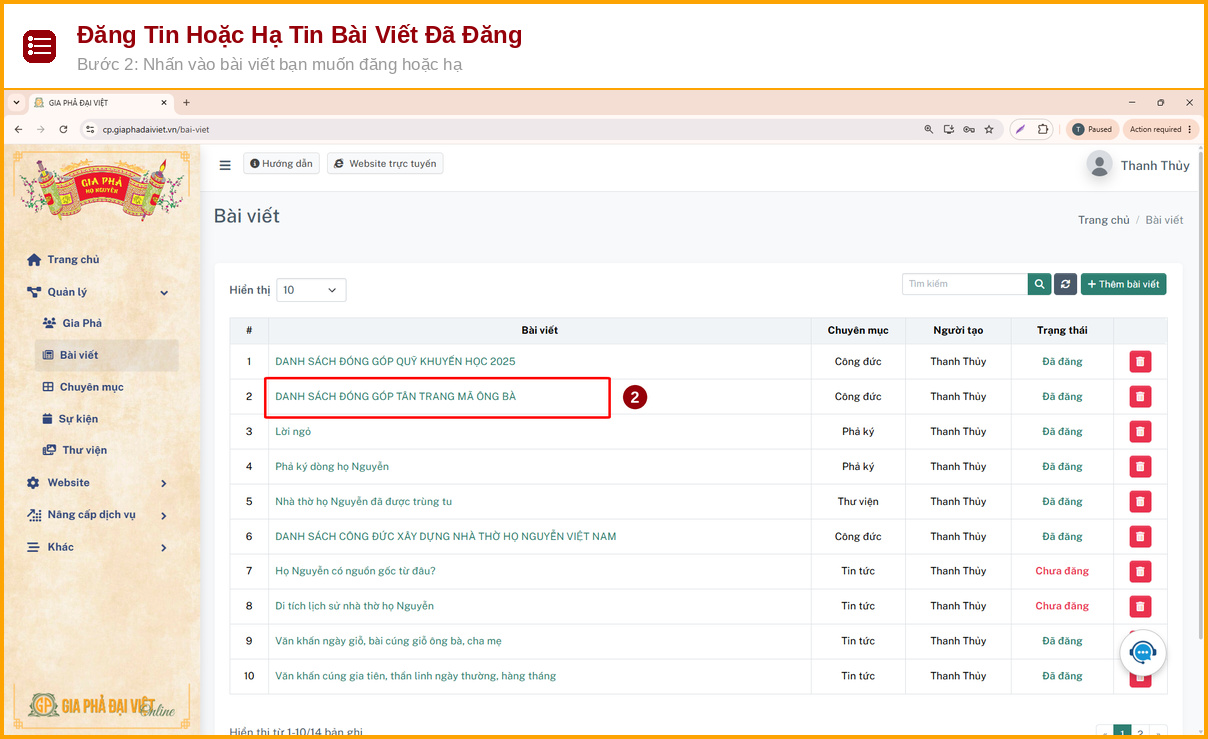The width and height of the screenshot is (1208, 739).
Task: Delete article DANH SÁCH ĐÓNG GÓP TÂN TRANG MÃ ÔNG BÀ
Action: 1140,397
